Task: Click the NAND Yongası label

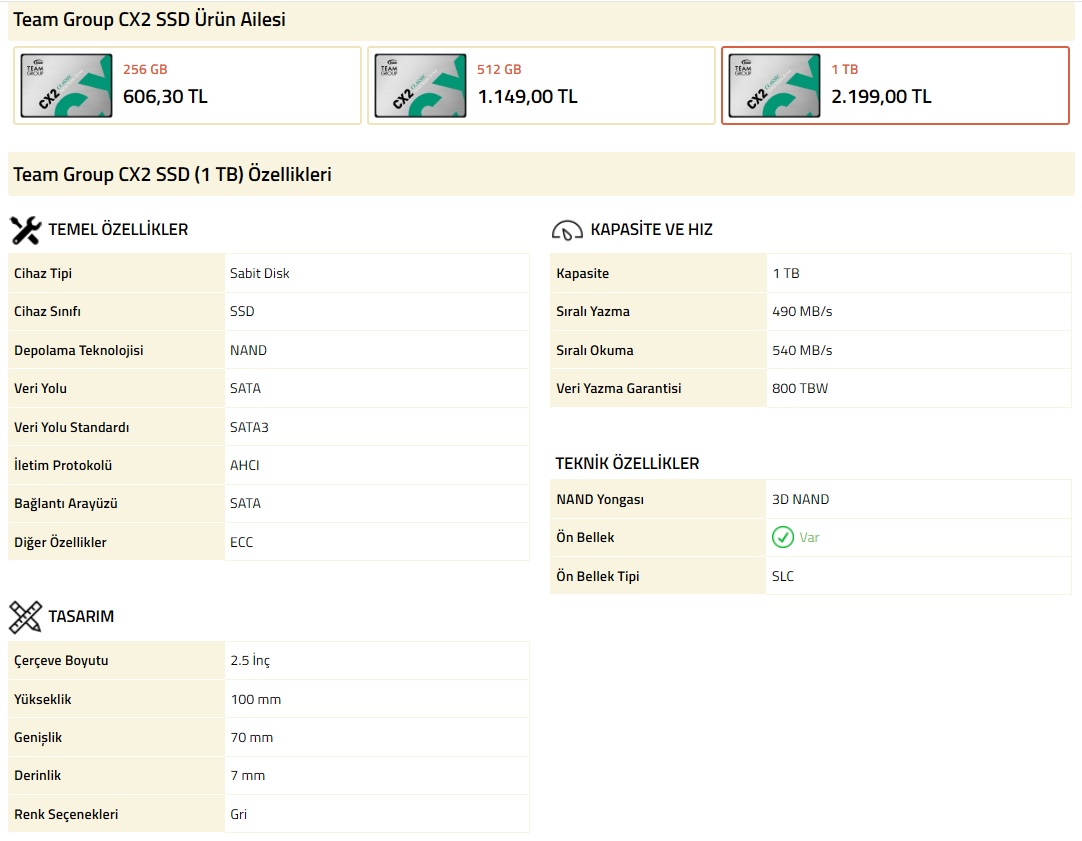Action: pyautogui.click(x=600, y=499)
